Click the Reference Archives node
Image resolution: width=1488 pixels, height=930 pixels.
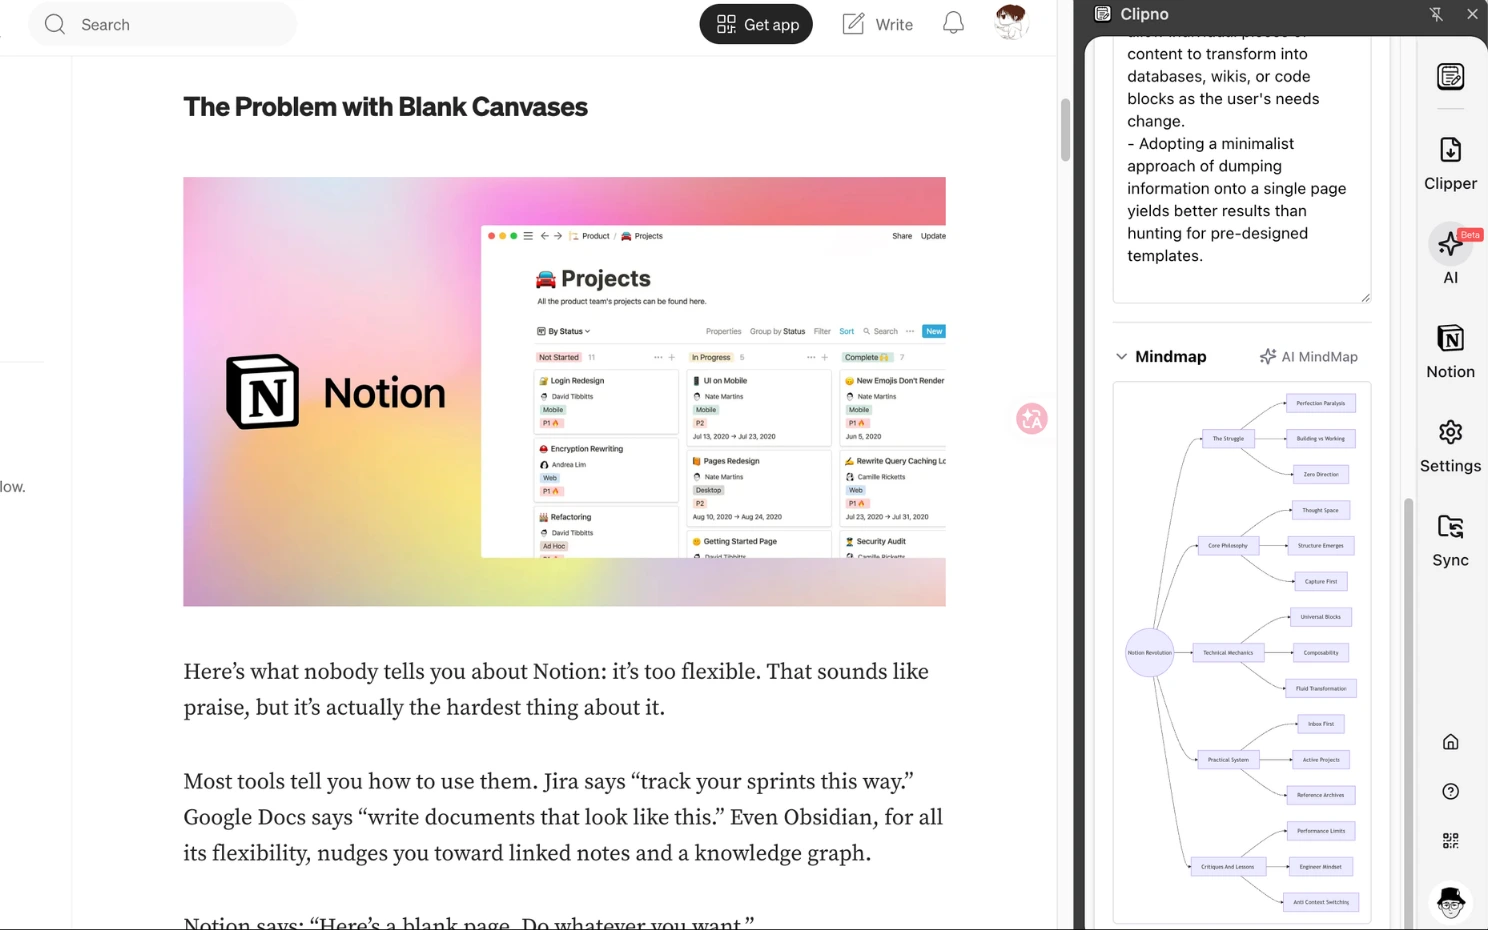point(1321,795)
